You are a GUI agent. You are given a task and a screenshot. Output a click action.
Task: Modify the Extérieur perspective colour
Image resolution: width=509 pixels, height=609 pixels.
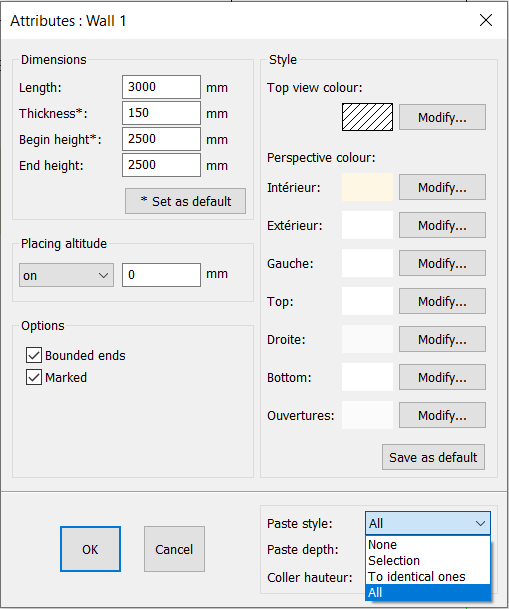tap(442, 225)
